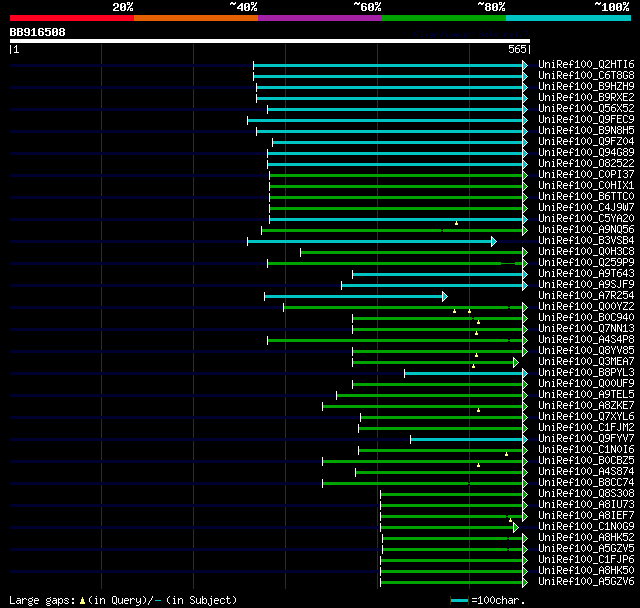This screenshot has height=608, width=640.
Task: Open subject UniRef100_B9RXE2
Action: coord(586,98)
